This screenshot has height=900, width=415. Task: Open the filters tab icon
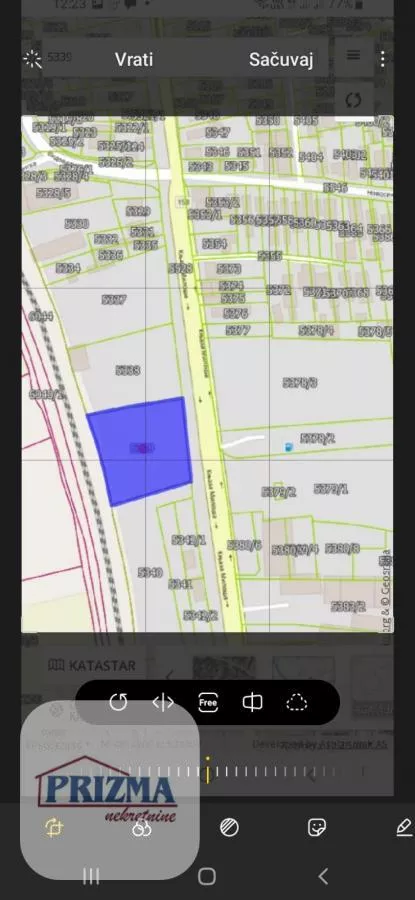click(x=141, y=828)
